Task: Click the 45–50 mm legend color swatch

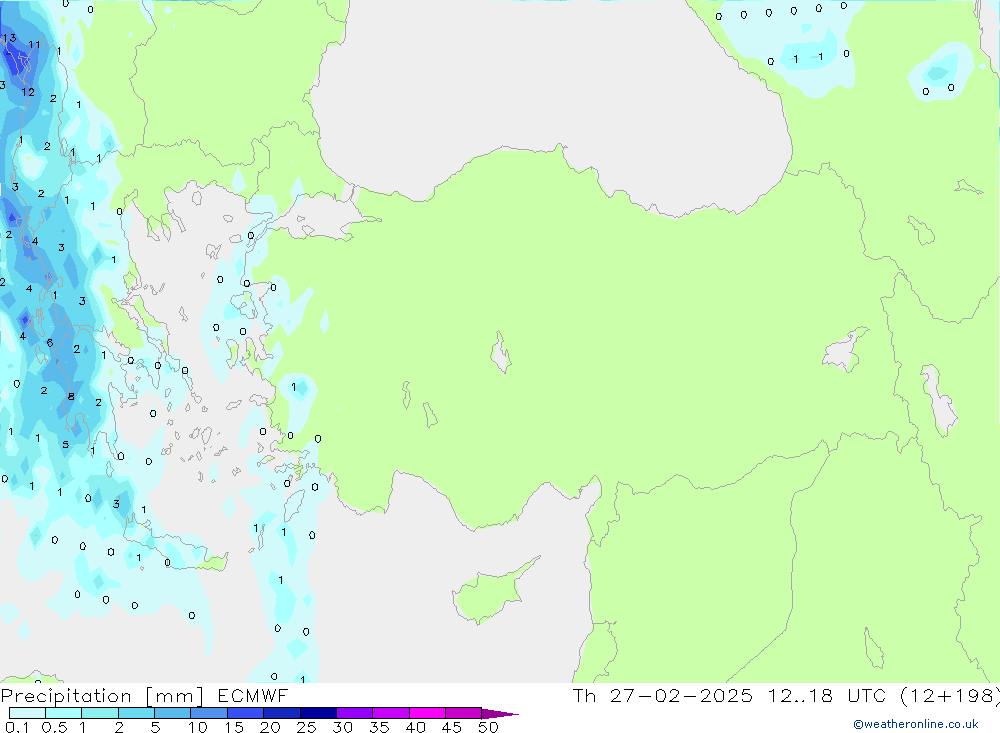Action: (463, 713)
